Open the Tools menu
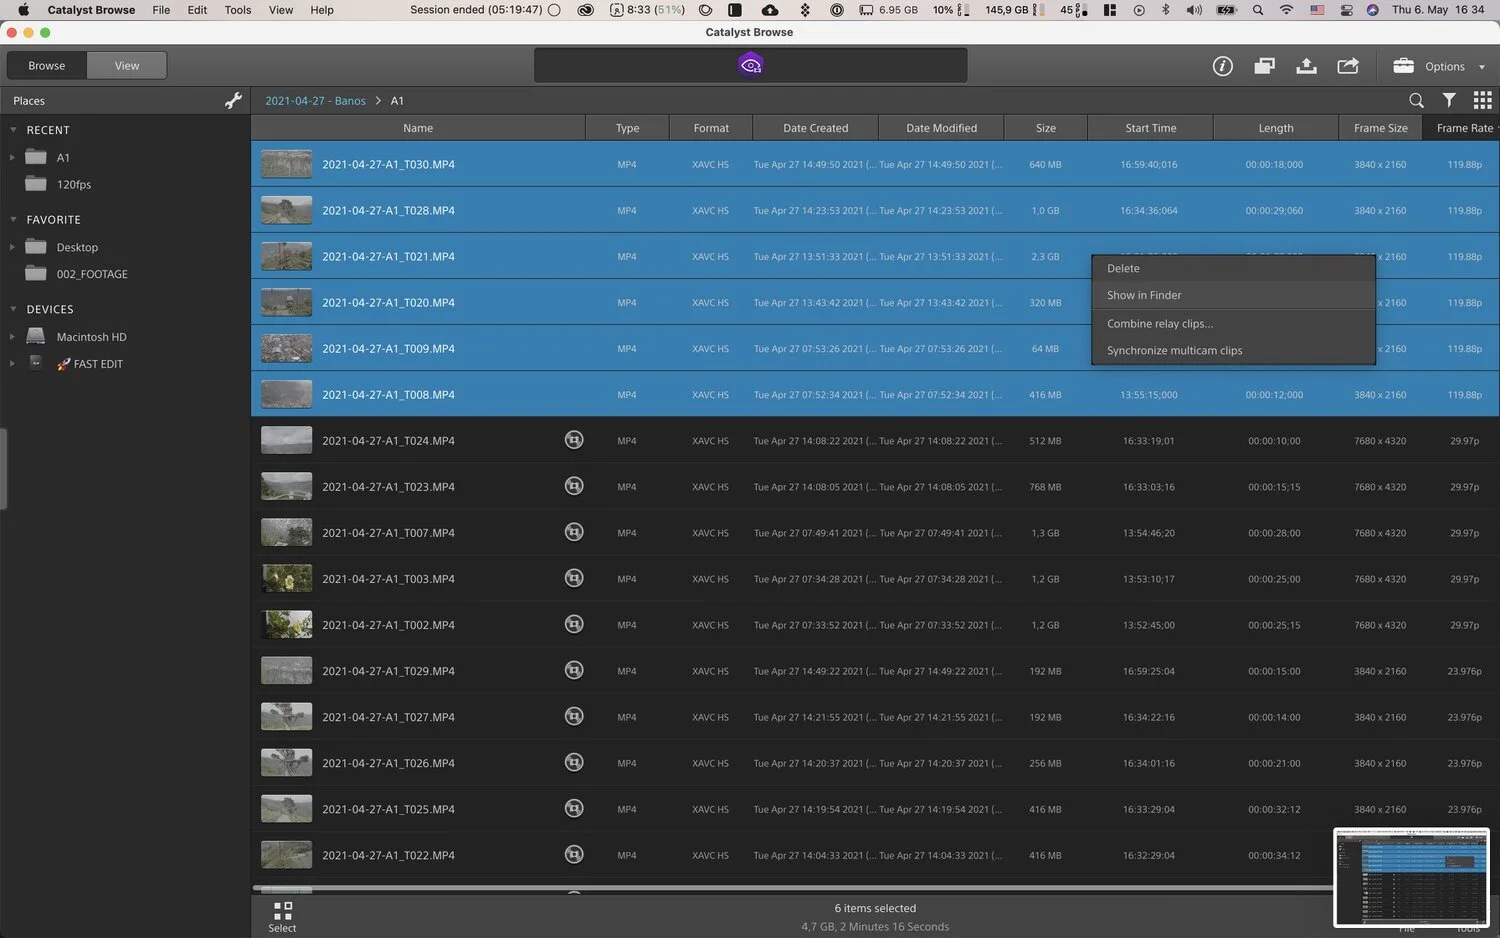 coord(238,10)
